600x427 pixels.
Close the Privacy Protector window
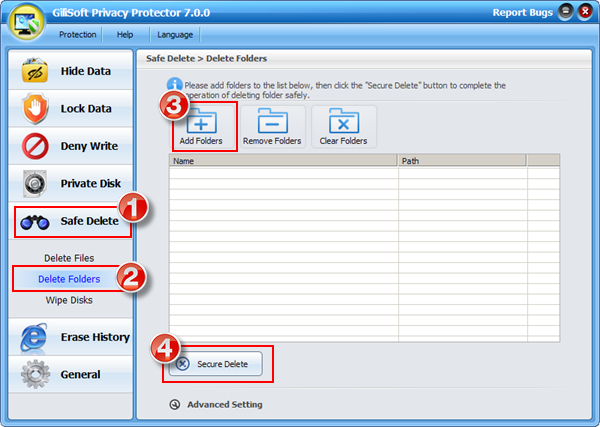(585, 12)
